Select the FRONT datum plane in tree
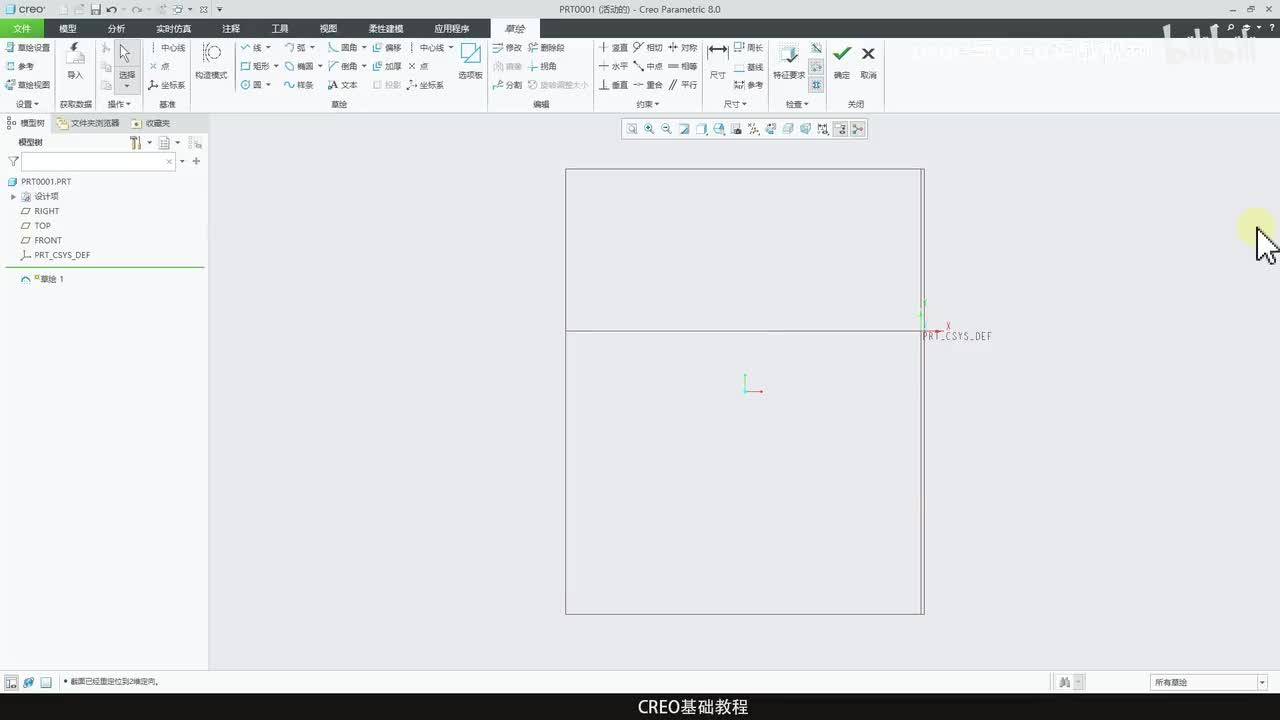Screen dimensions: 1280x720 [x=41, y=240]
